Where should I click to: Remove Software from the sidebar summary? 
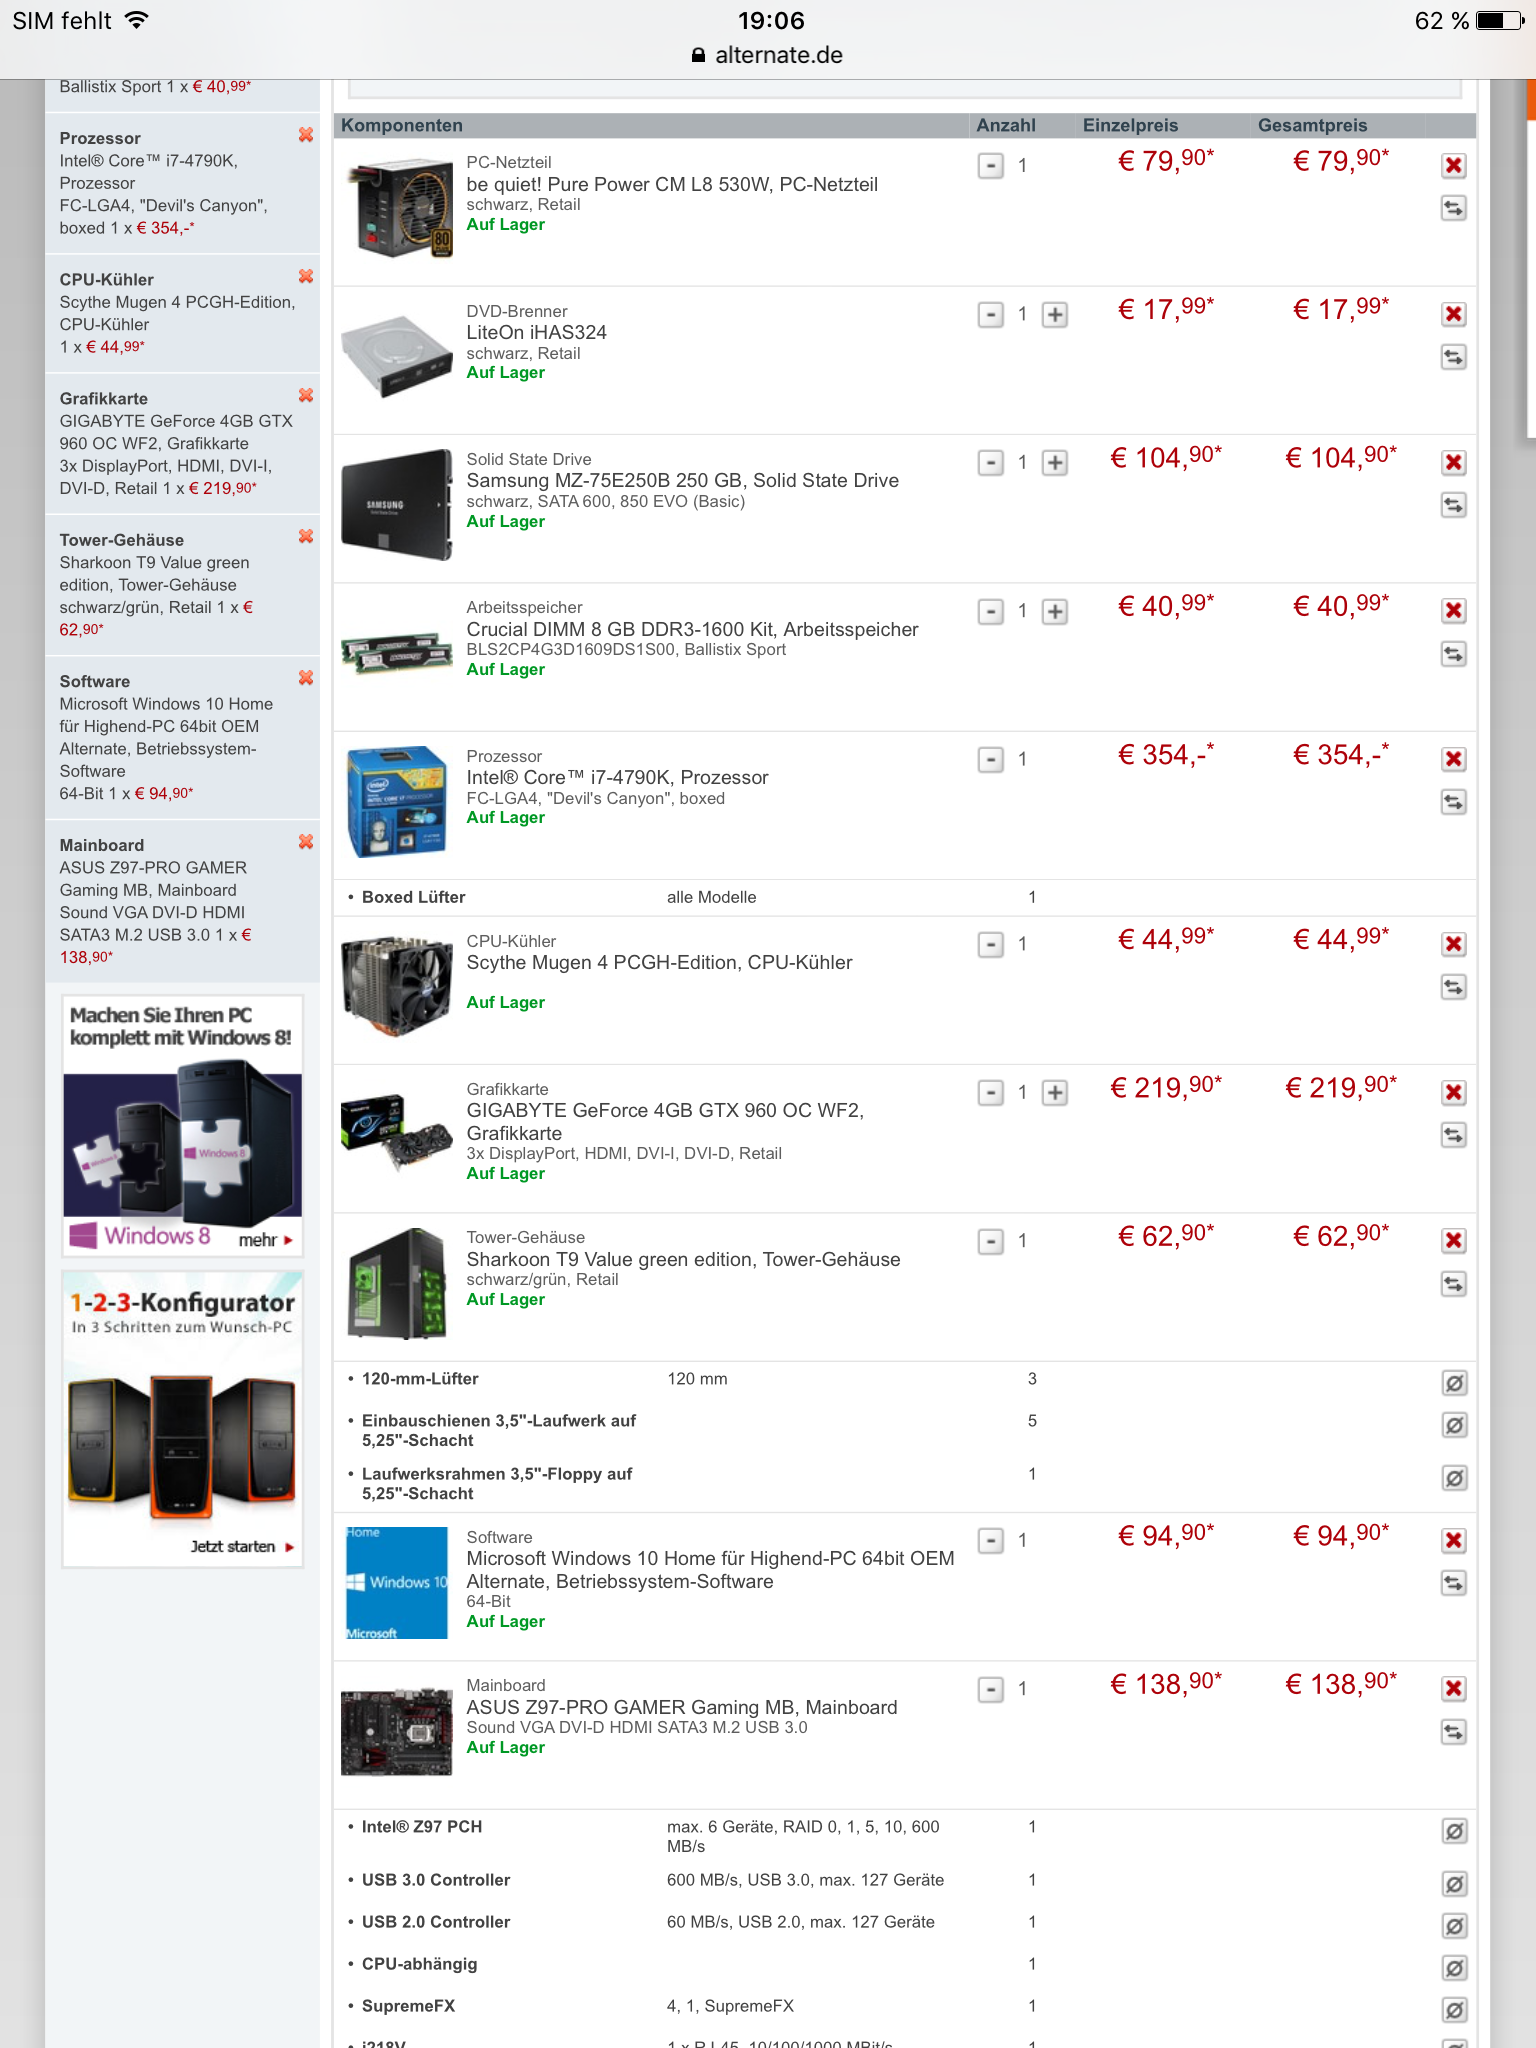click(306, 678)
